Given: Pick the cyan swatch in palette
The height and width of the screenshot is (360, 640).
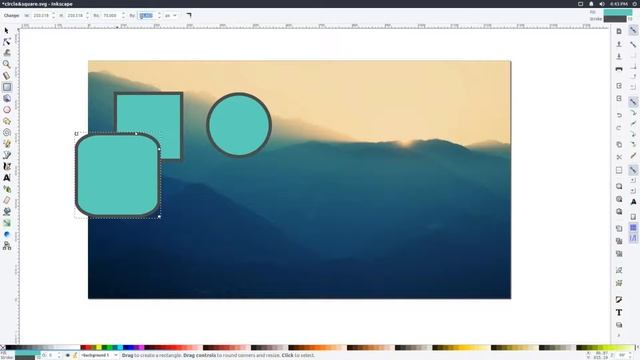Looking at the screenshot, I should 120,348.
